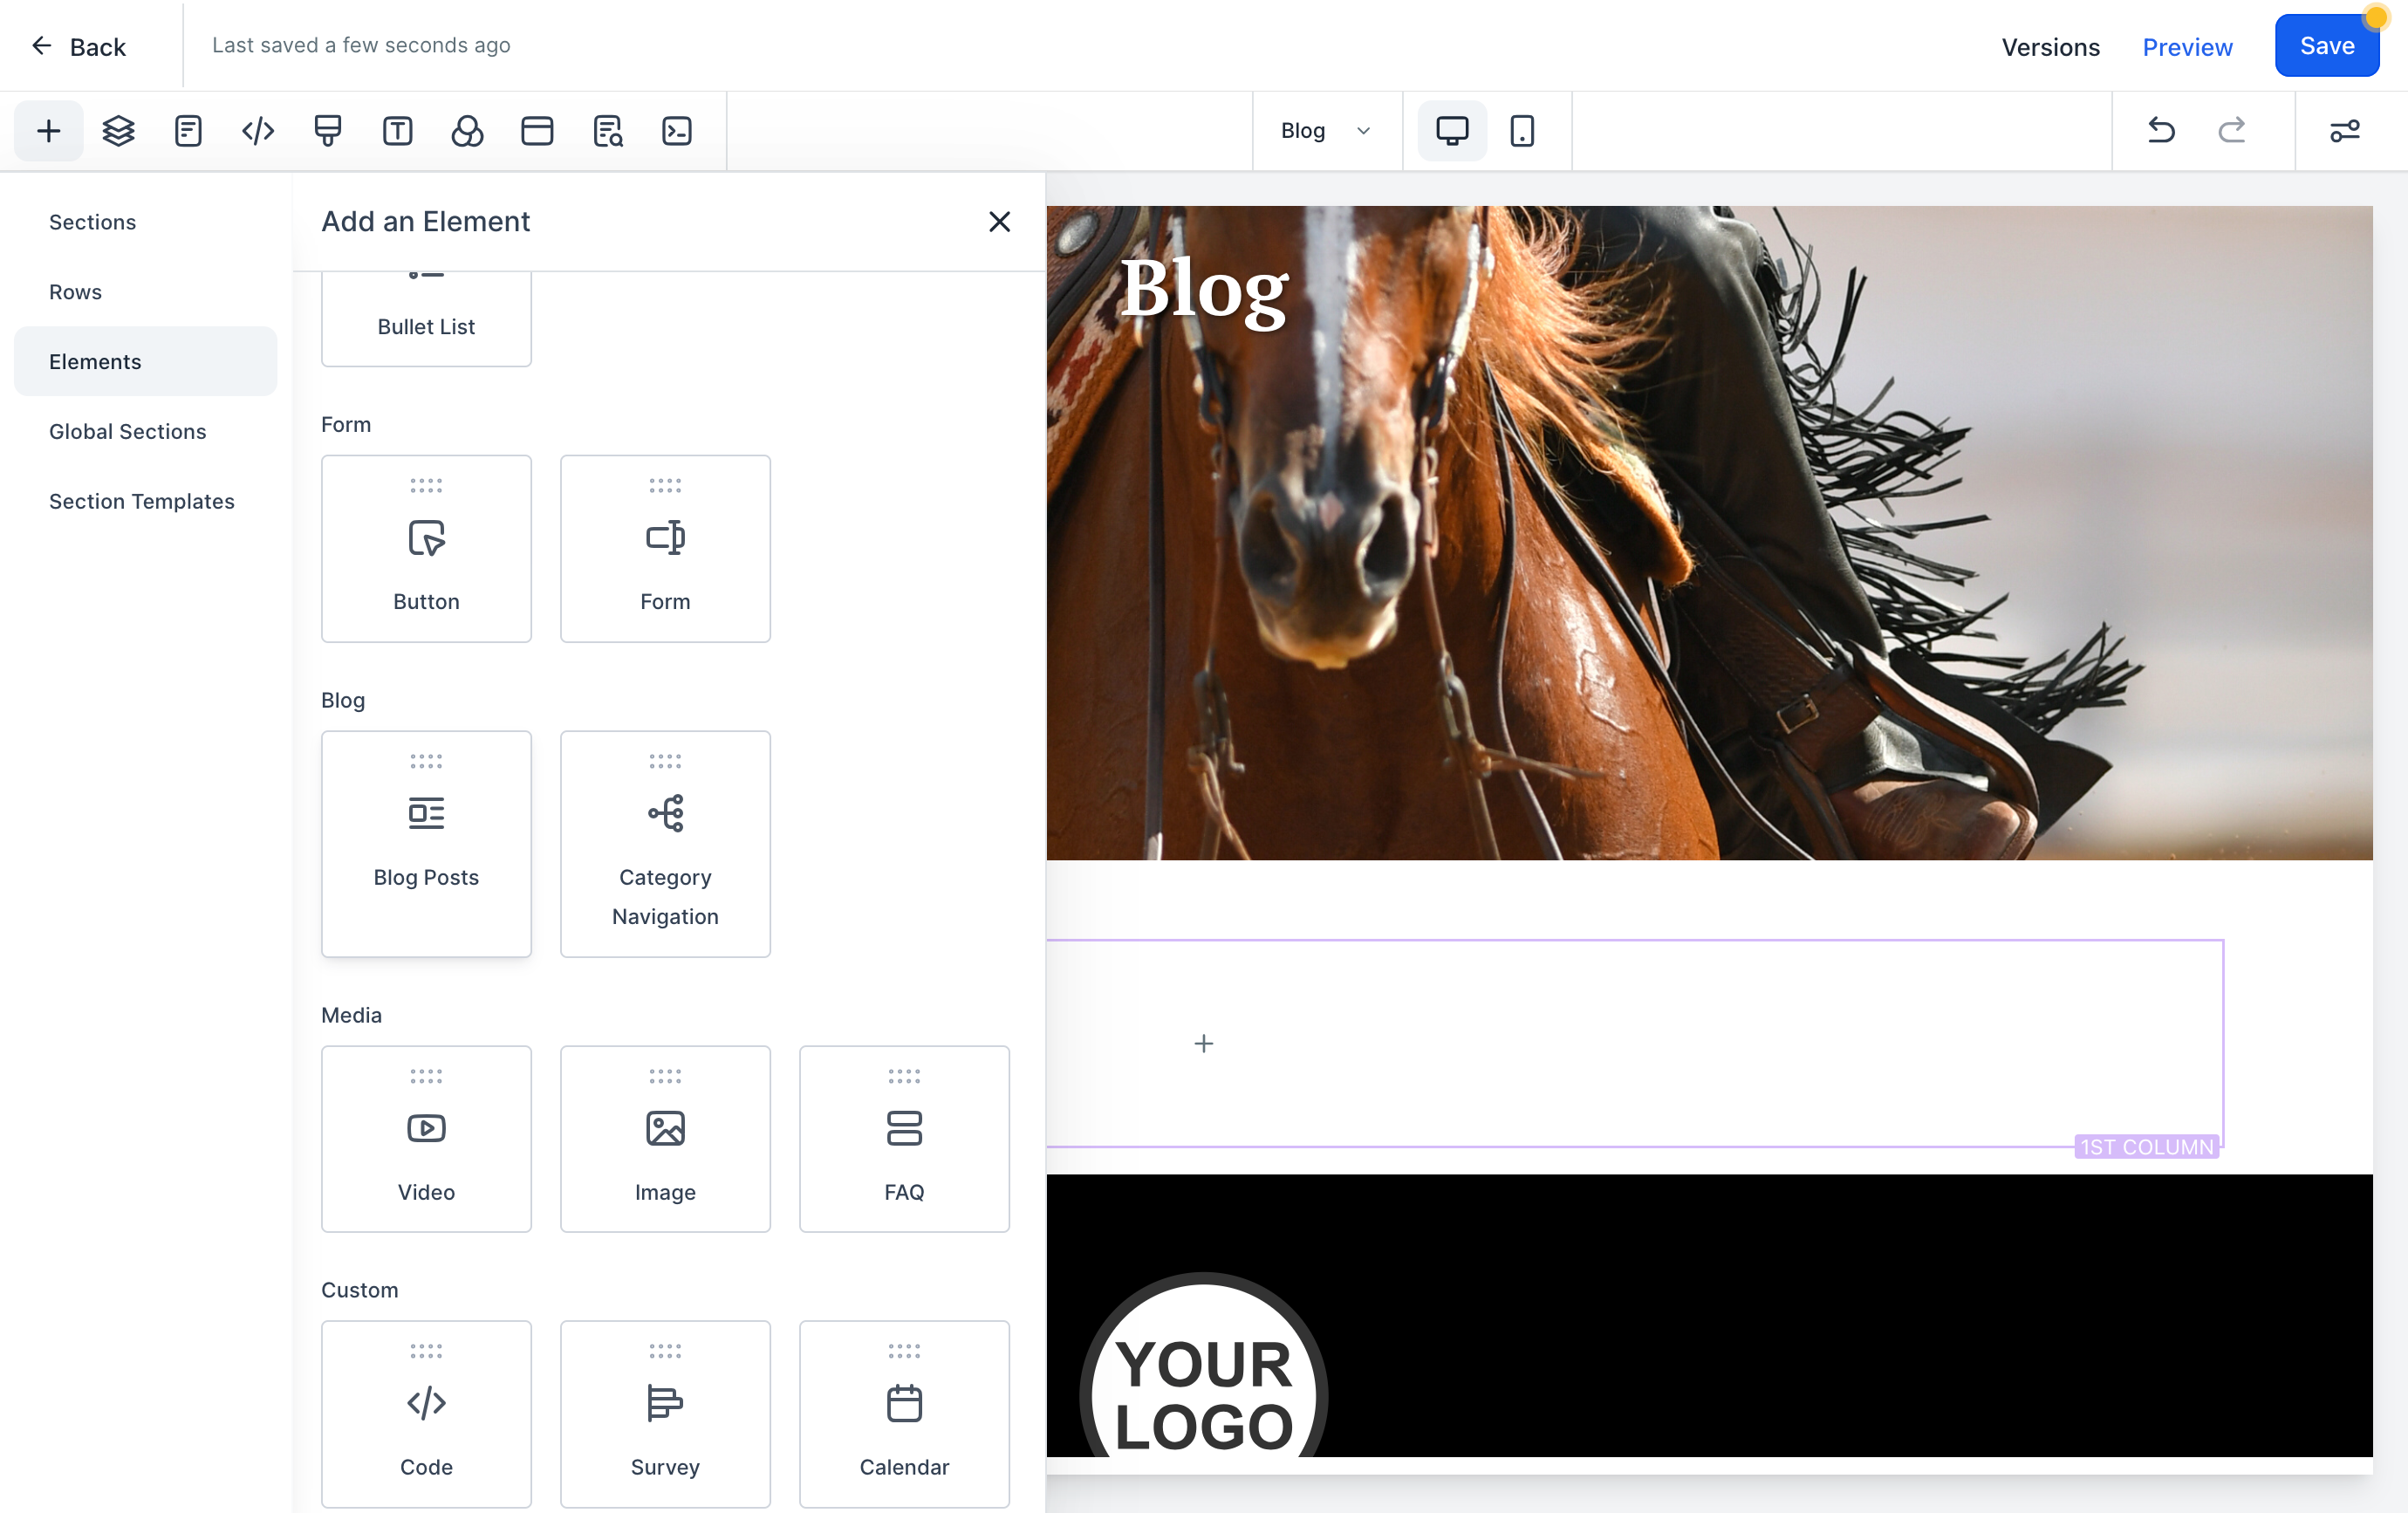Open the custom code brackets toolbar icon

tap(258, 131)
